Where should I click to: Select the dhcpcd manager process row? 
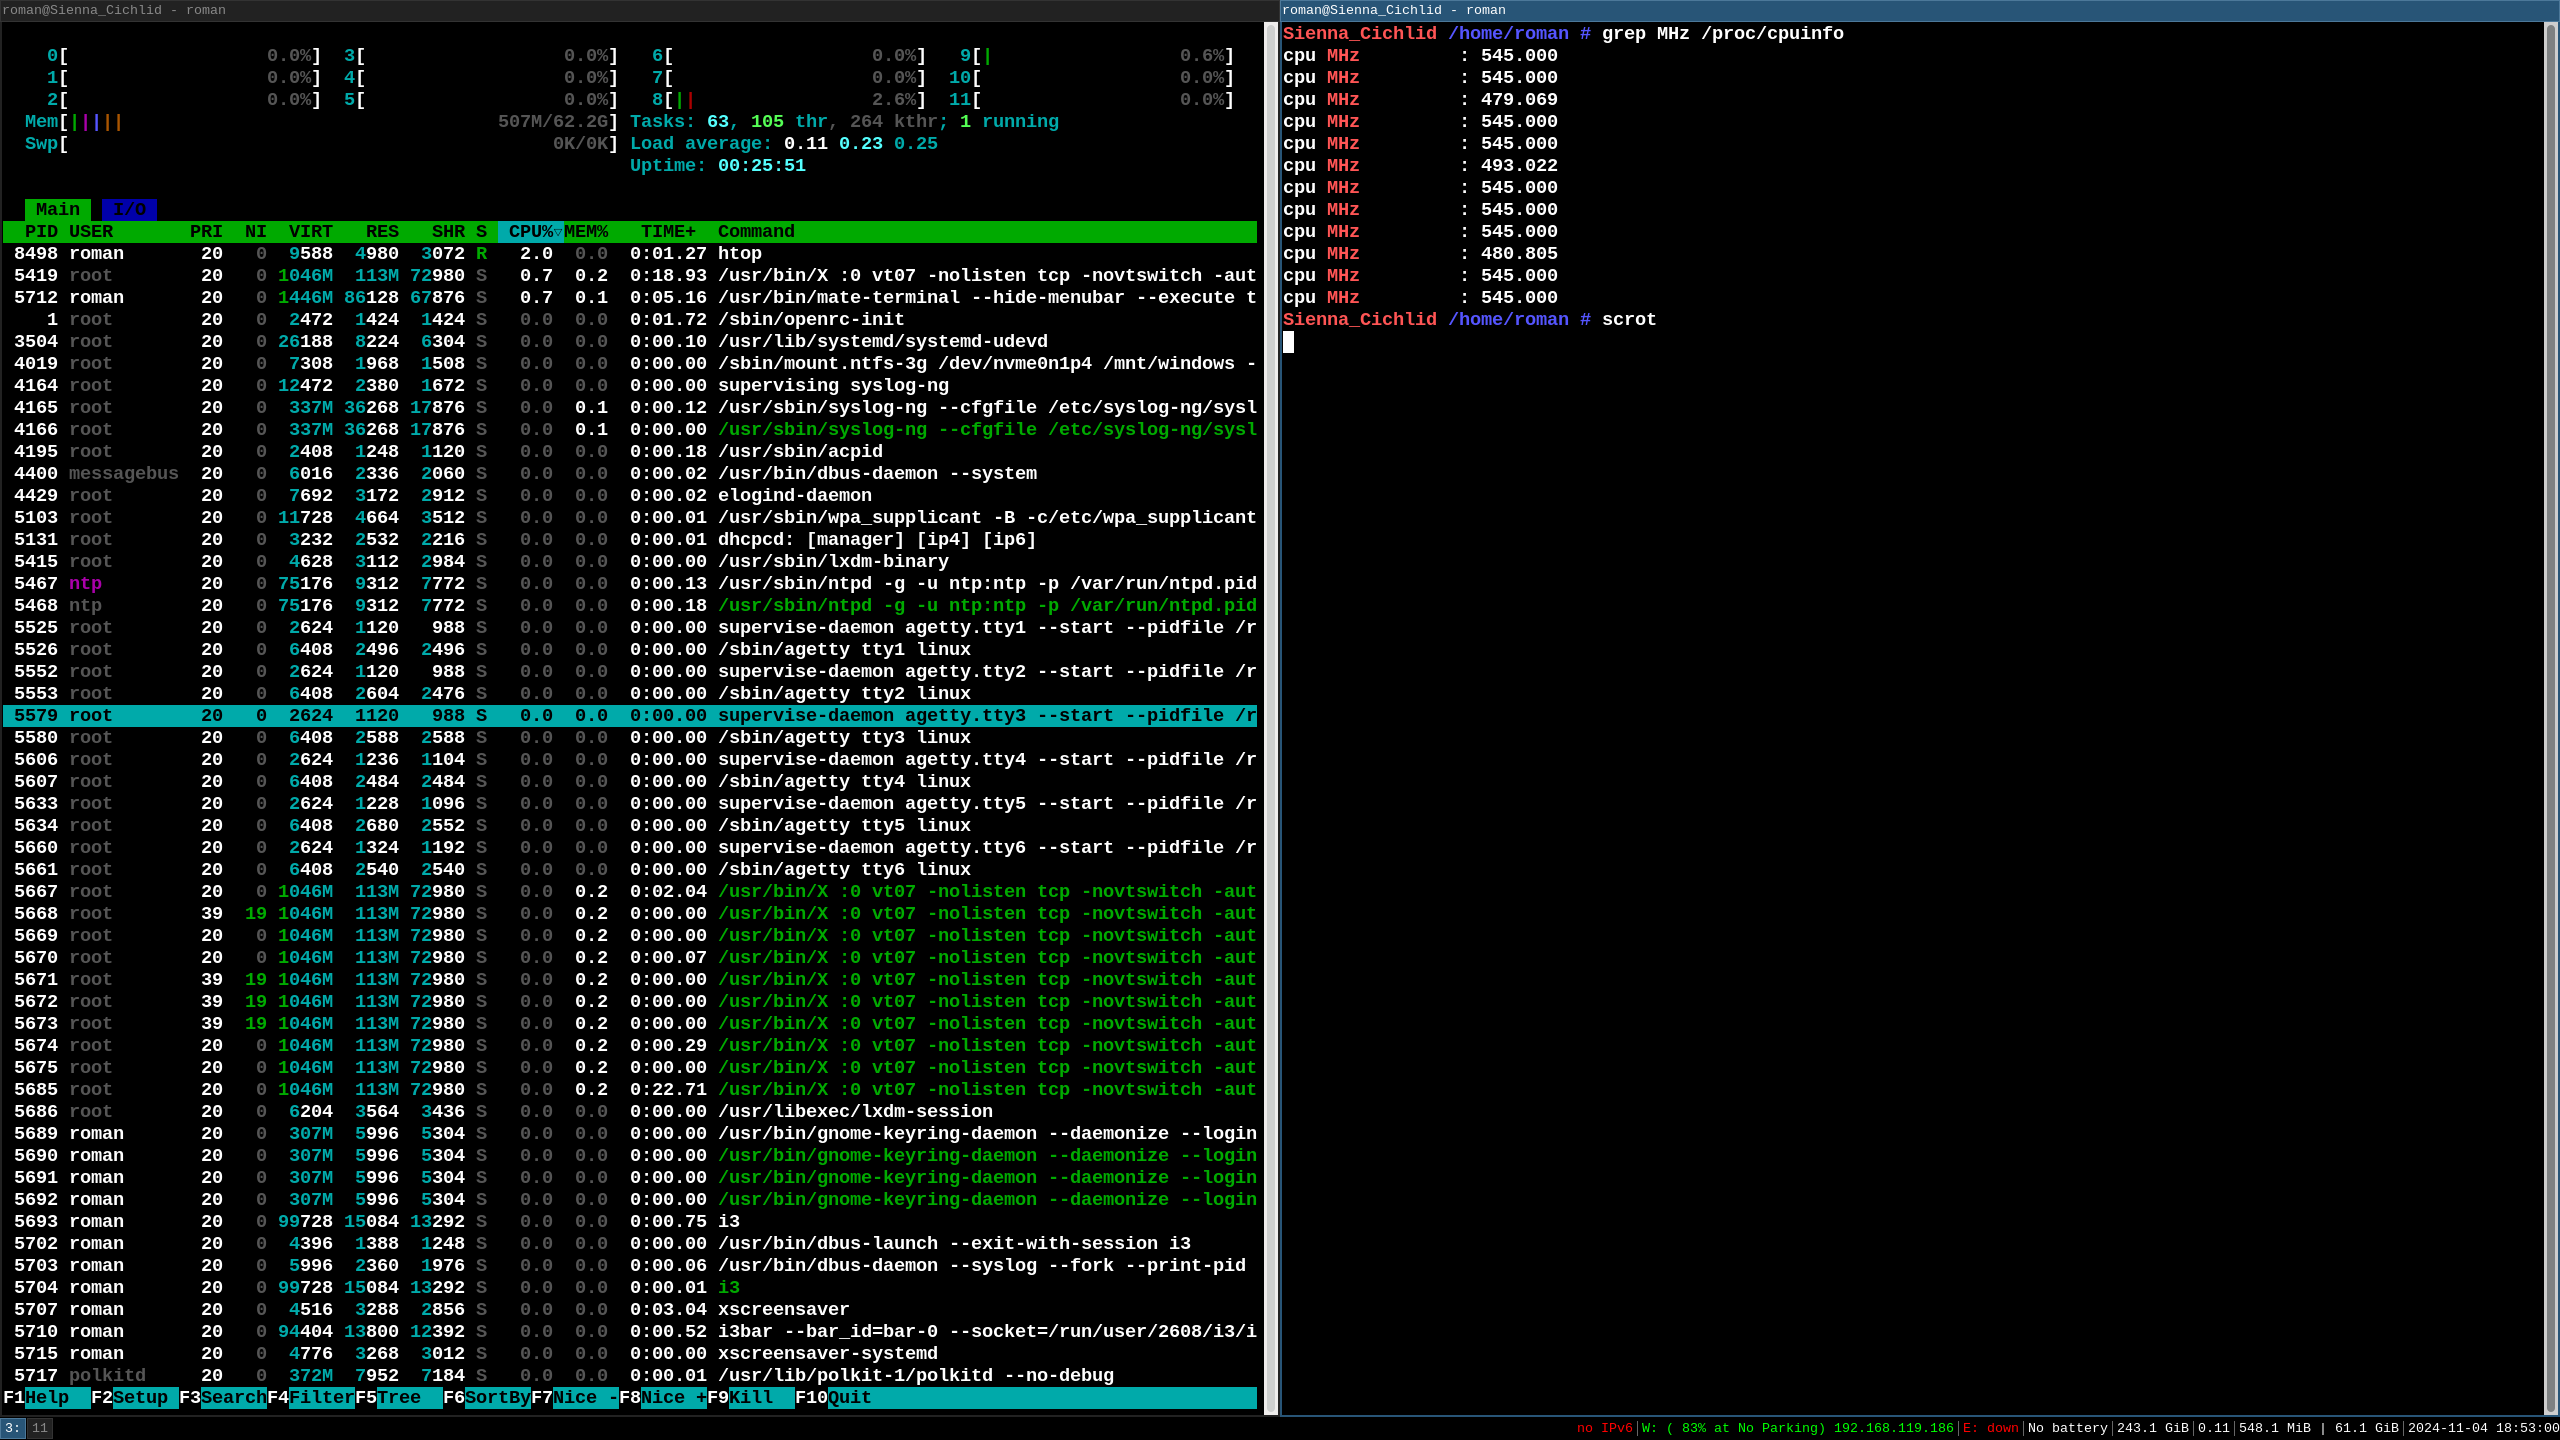(x=630, y=540)
